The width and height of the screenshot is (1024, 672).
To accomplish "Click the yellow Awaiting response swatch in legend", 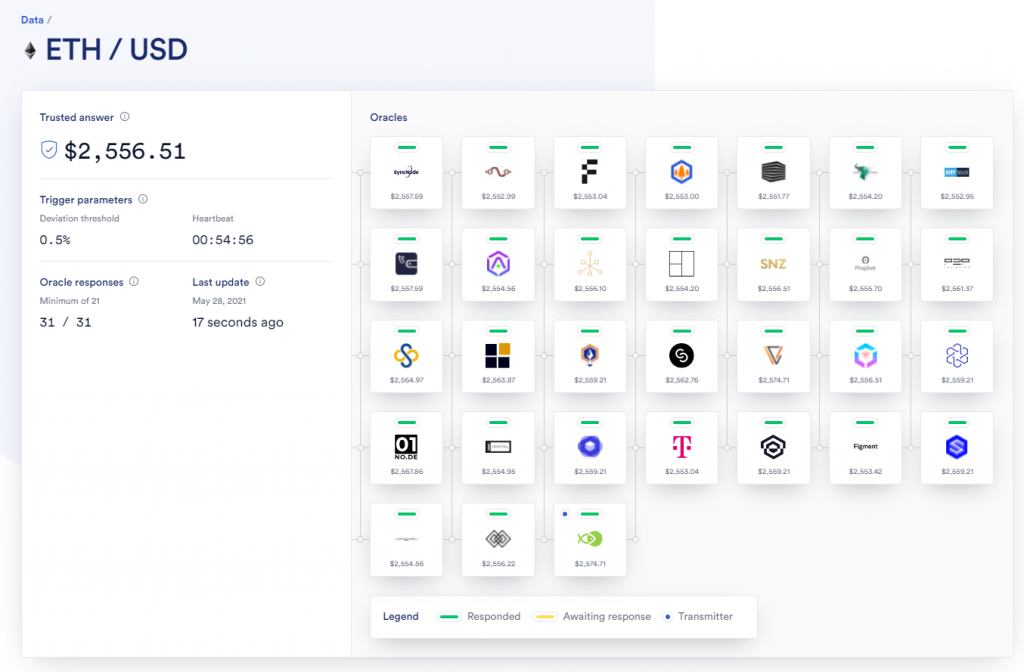I will [545, 616].
